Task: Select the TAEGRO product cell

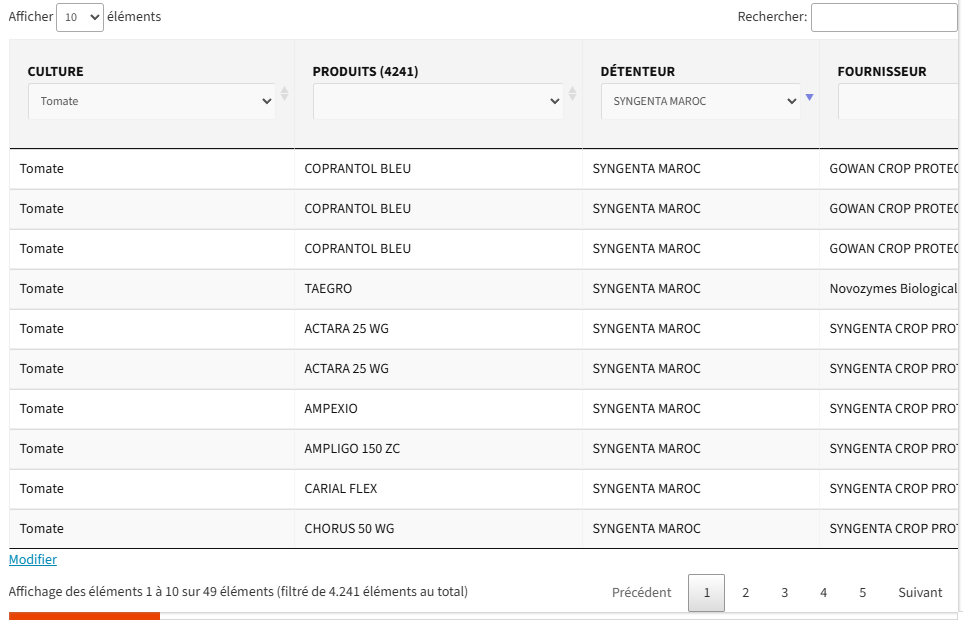Action: [x=438, y=289]
